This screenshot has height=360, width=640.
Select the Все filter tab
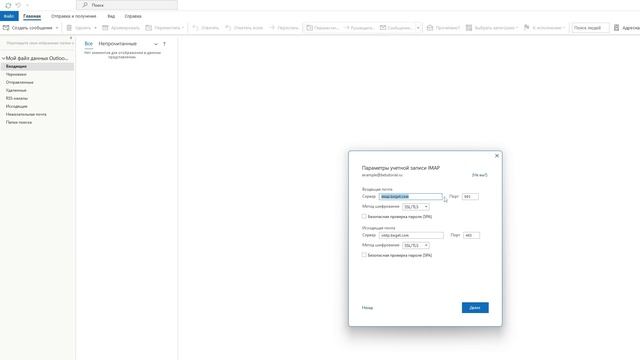pyautogui.click(x=89, y=44)
